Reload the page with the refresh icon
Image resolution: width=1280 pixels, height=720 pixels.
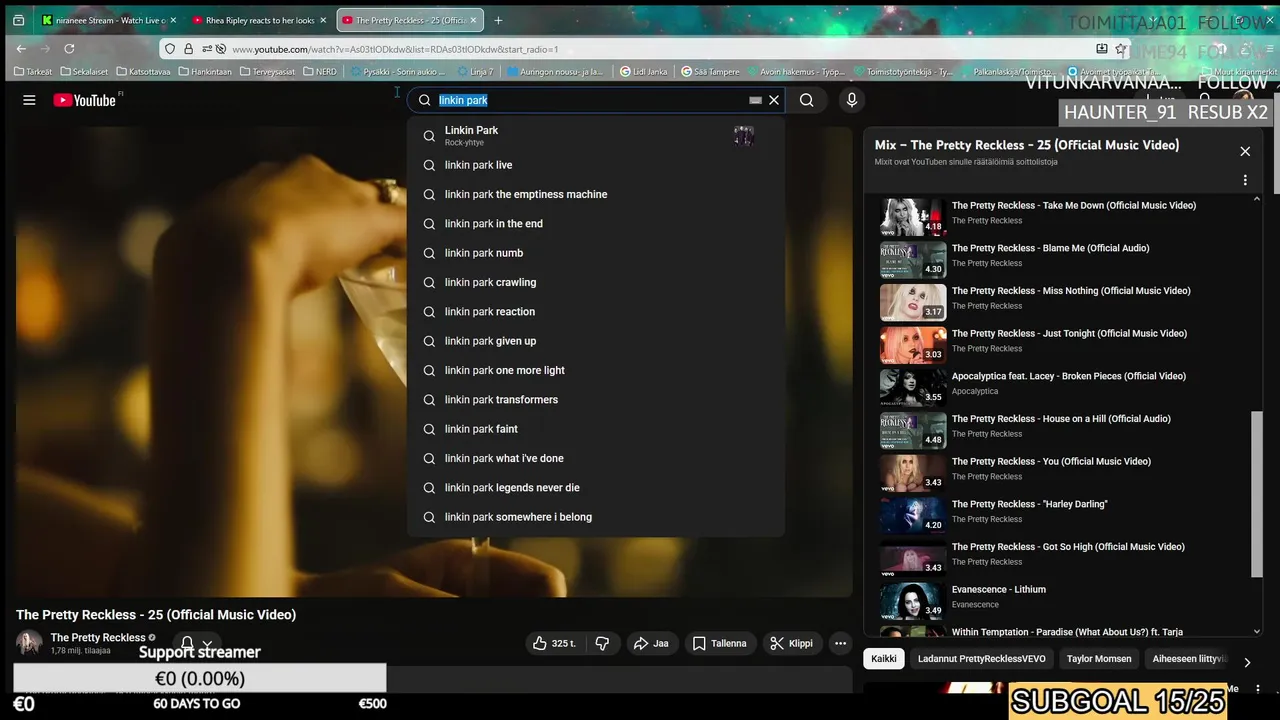[x=69, y=48]
